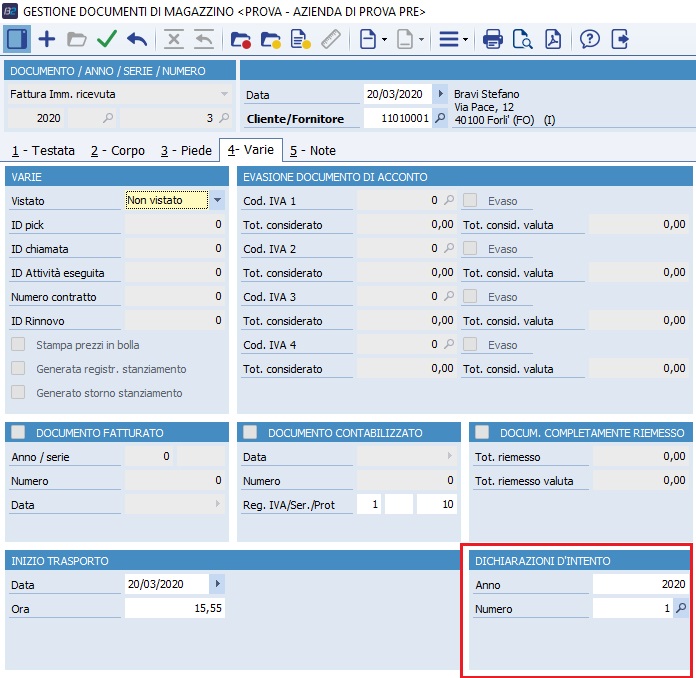
Task: Expand the Vistato dropdown
Action: 218,200
